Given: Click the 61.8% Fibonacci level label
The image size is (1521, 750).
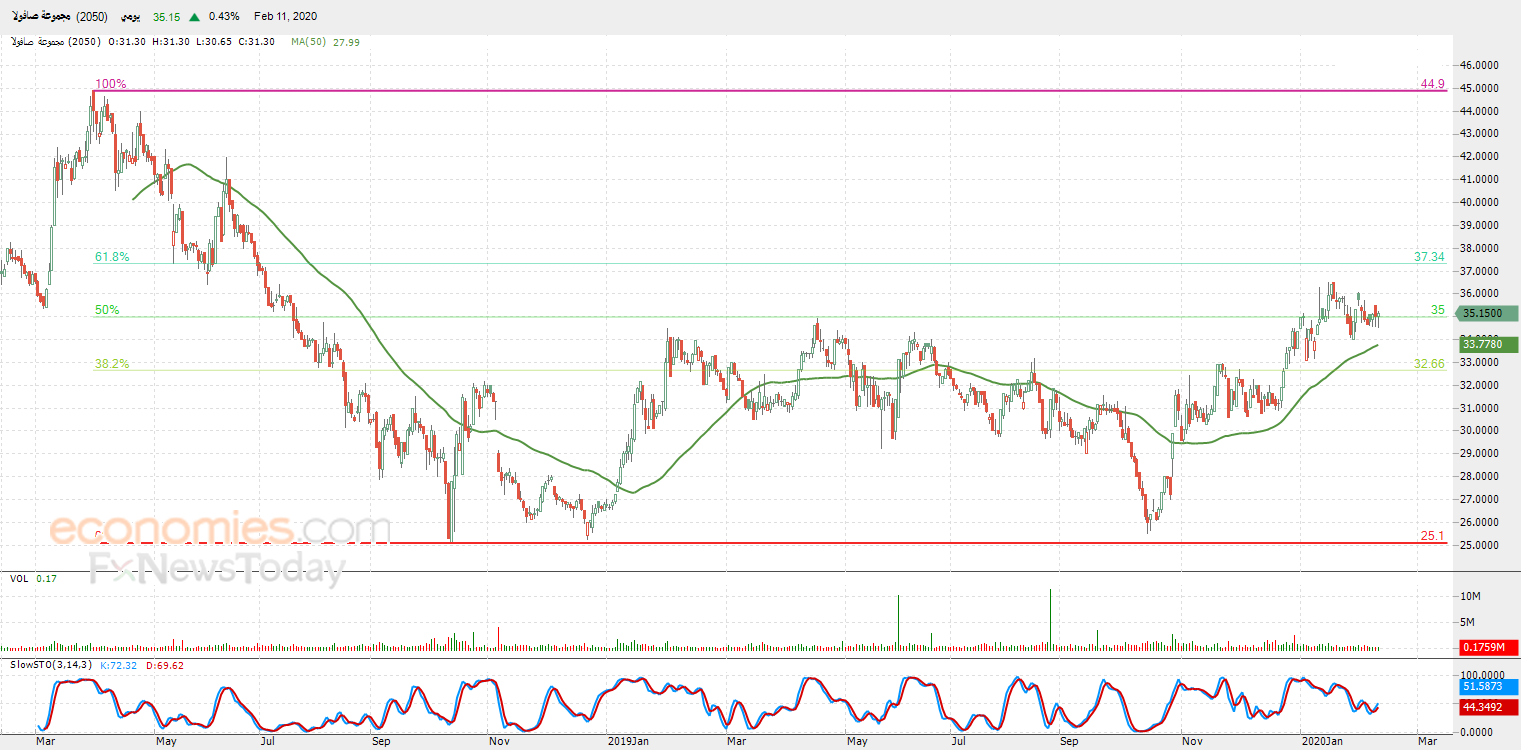Looking at the screenshot, I should click(112, 257).
